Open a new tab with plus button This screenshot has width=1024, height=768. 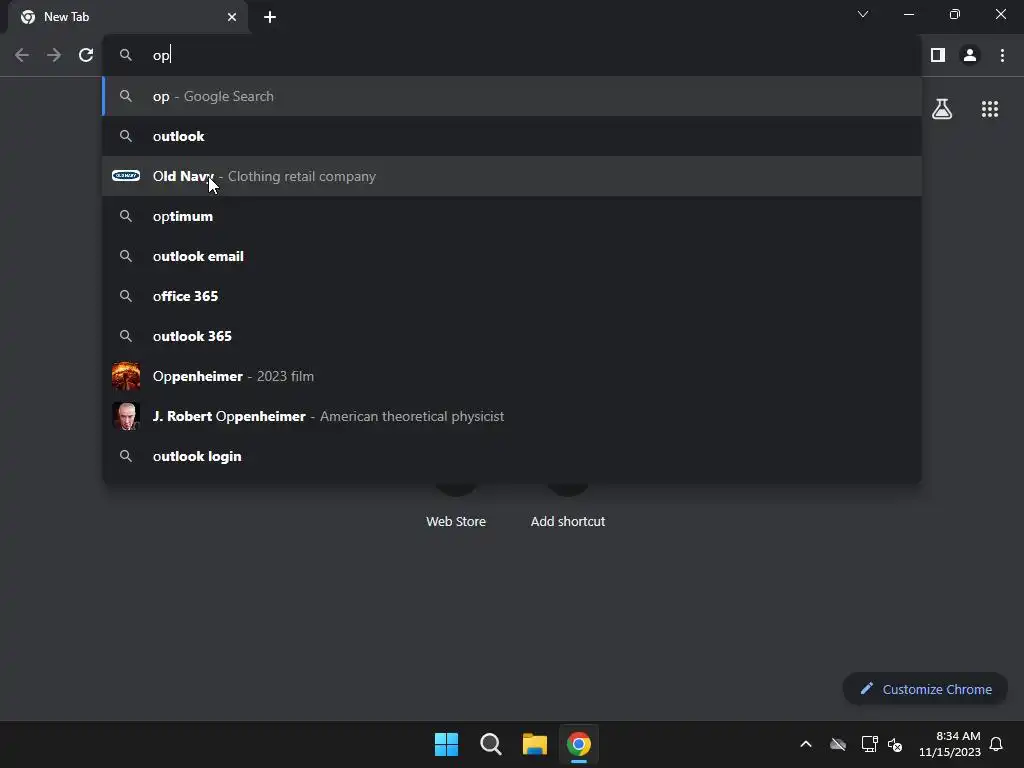(x=270, y=17)
